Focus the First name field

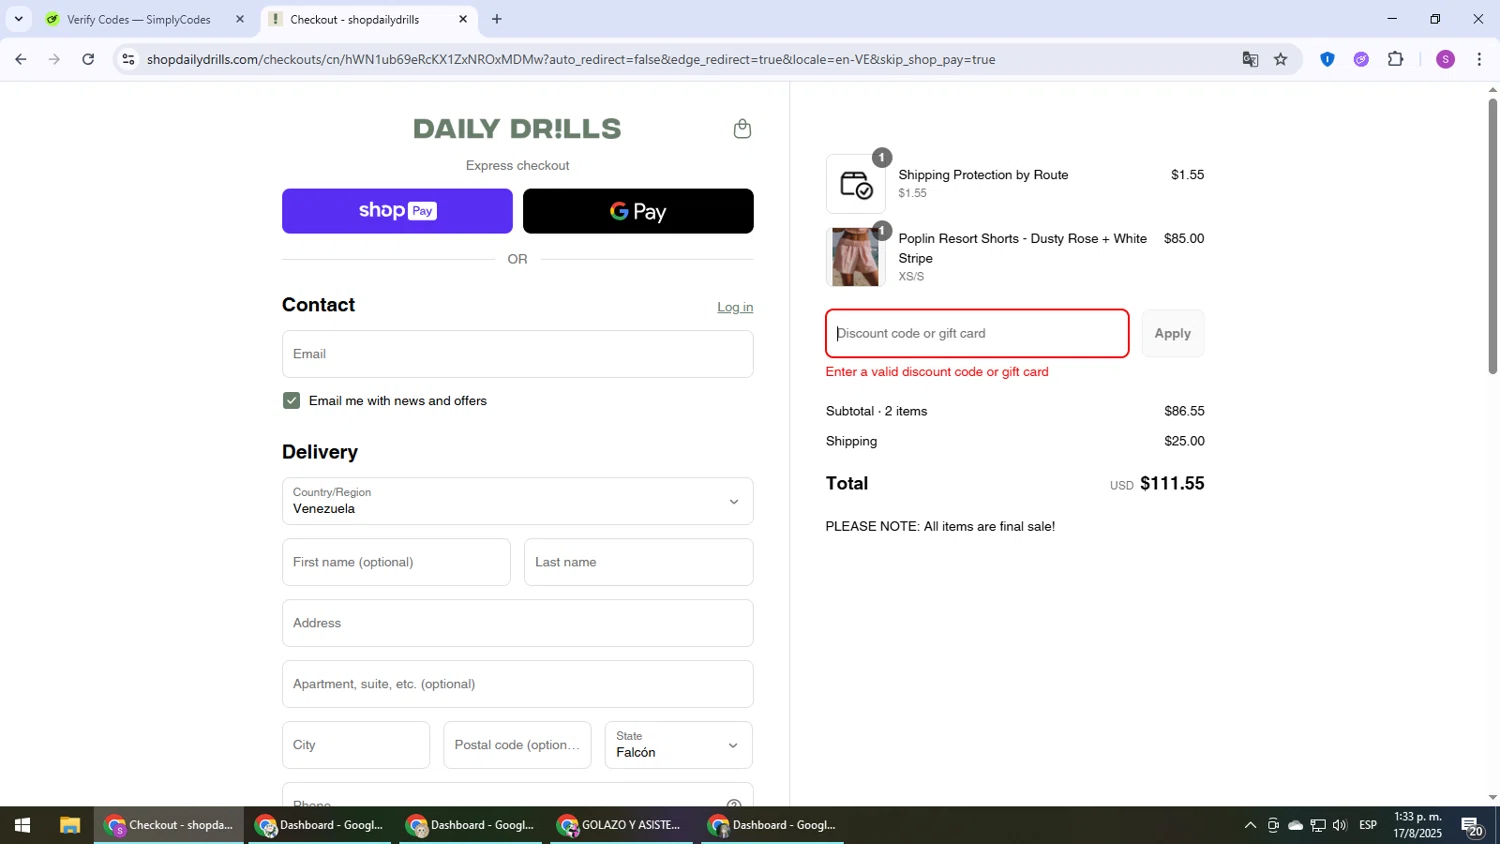click(396, 562)
